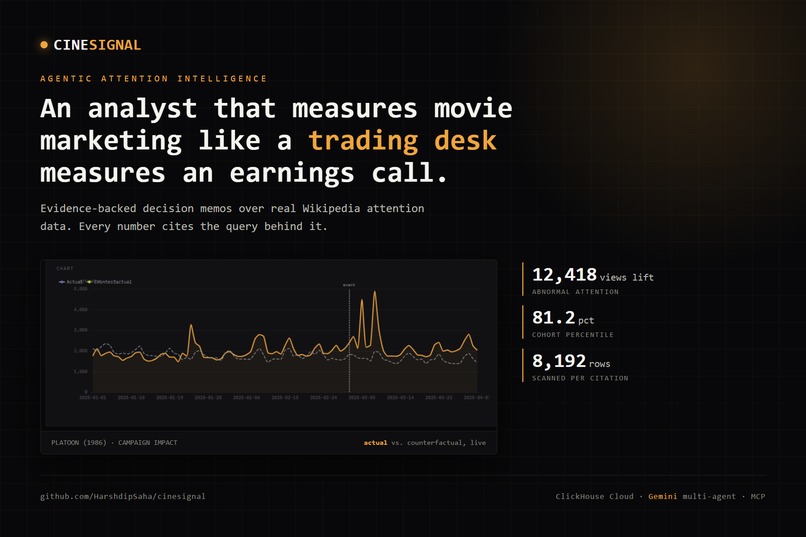This screenshot has height=537, width=806.
Task: Click the 'AGENTIC ATTENTION INTELLIGENCE' tagline
Action: [154, 79]
